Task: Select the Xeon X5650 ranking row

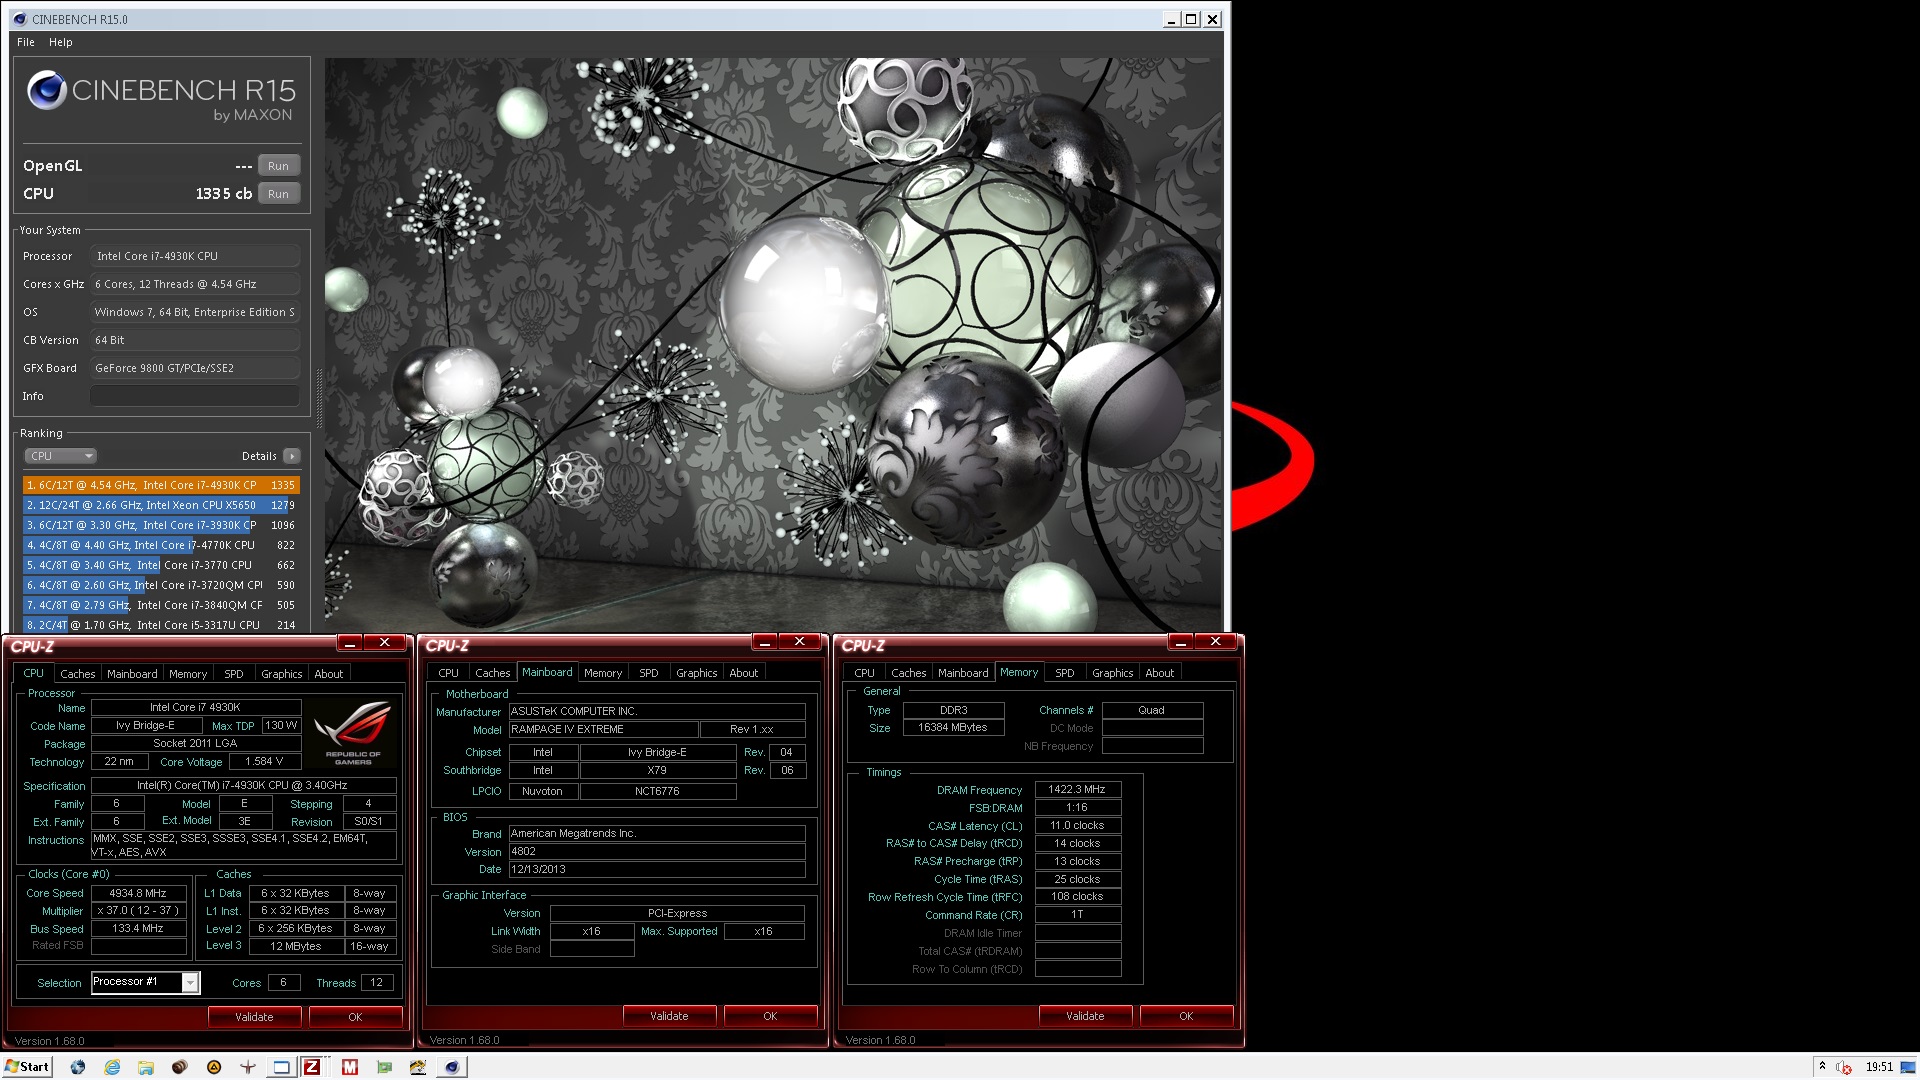Action: (161, 505)
